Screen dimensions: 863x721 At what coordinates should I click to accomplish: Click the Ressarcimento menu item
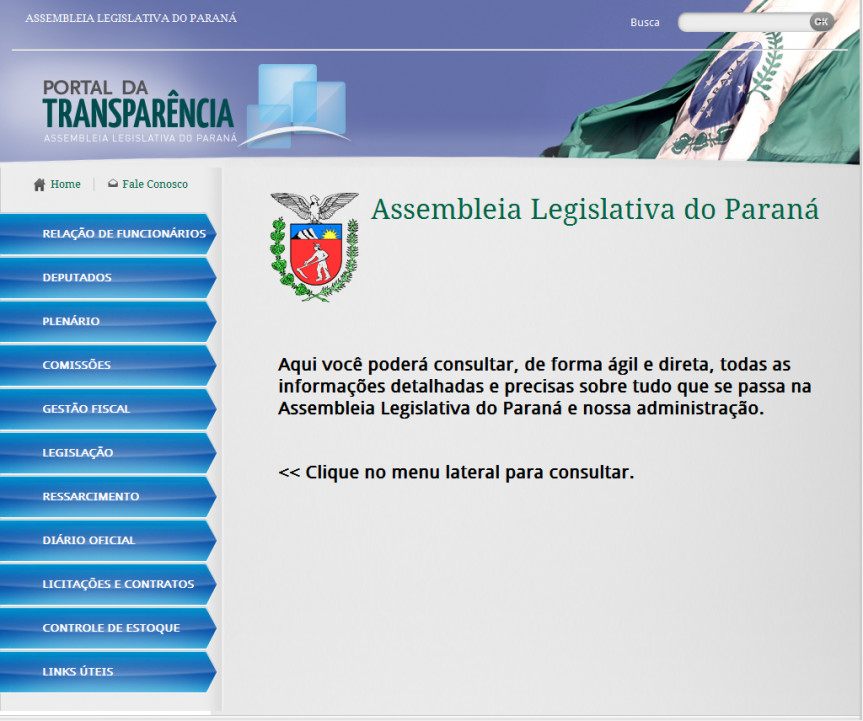pyautogui.click(x=91, y=497)
